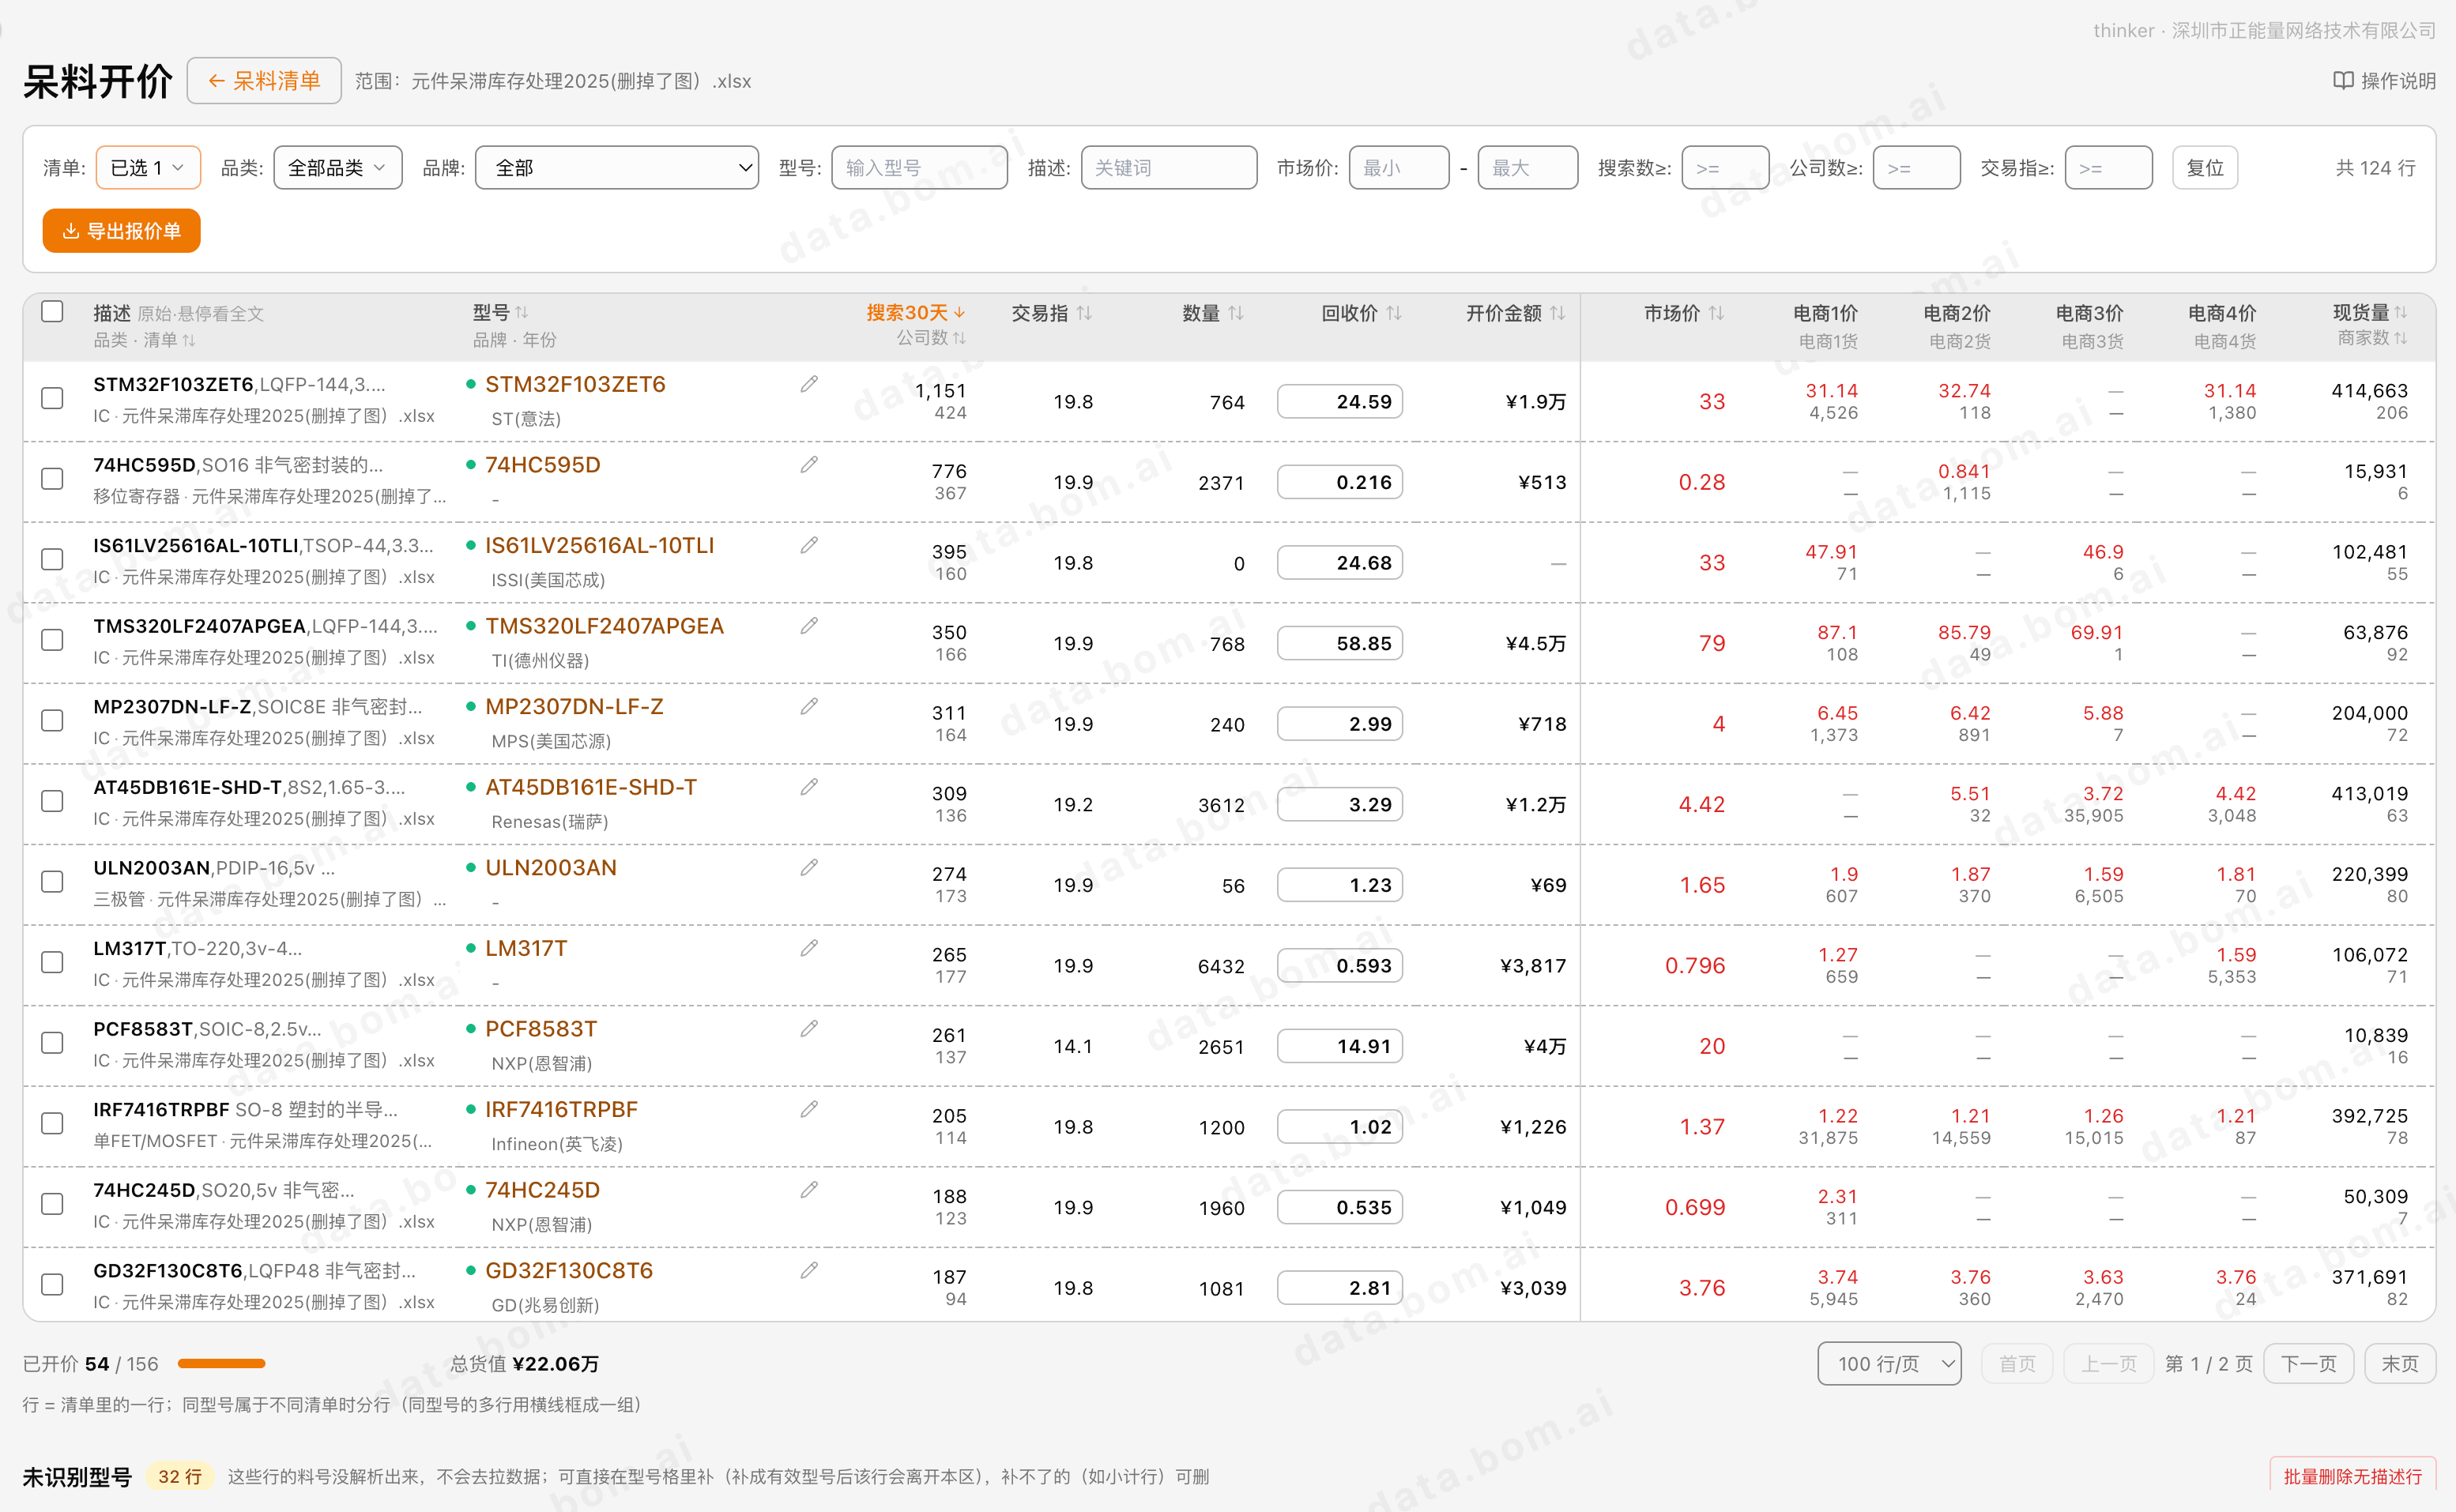
Task: Sort by 开价金额 column
Action: point(1515,313)
